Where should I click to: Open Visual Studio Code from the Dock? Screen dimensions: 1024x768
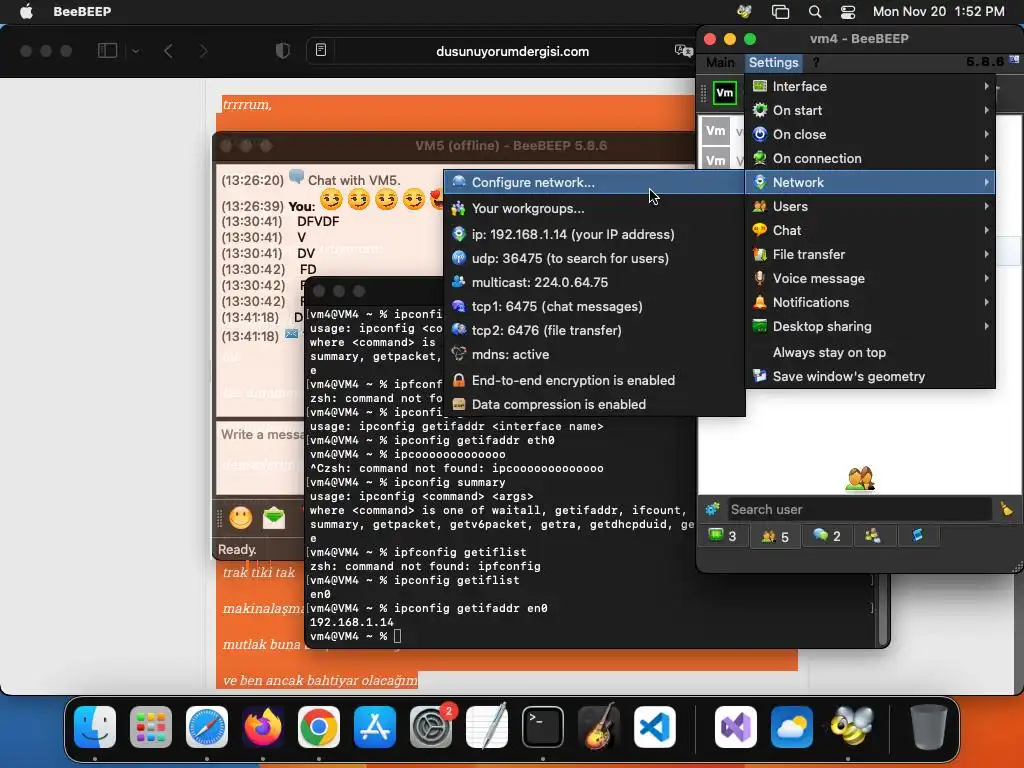[x=654, y=726]
